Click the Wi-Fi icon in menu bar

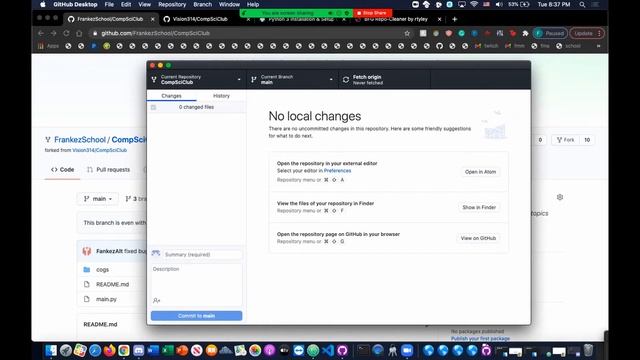tap(474, 4)
